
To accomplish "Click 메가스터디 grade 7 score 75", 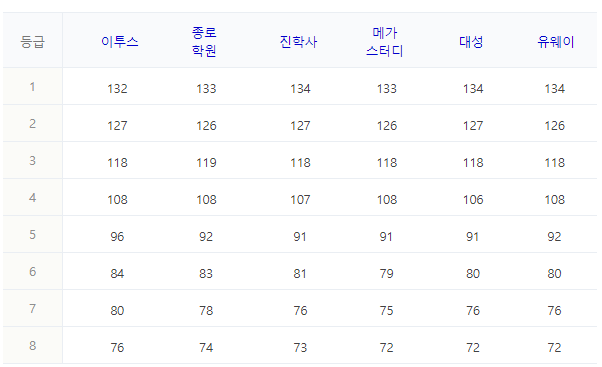I will coord(387,311).
